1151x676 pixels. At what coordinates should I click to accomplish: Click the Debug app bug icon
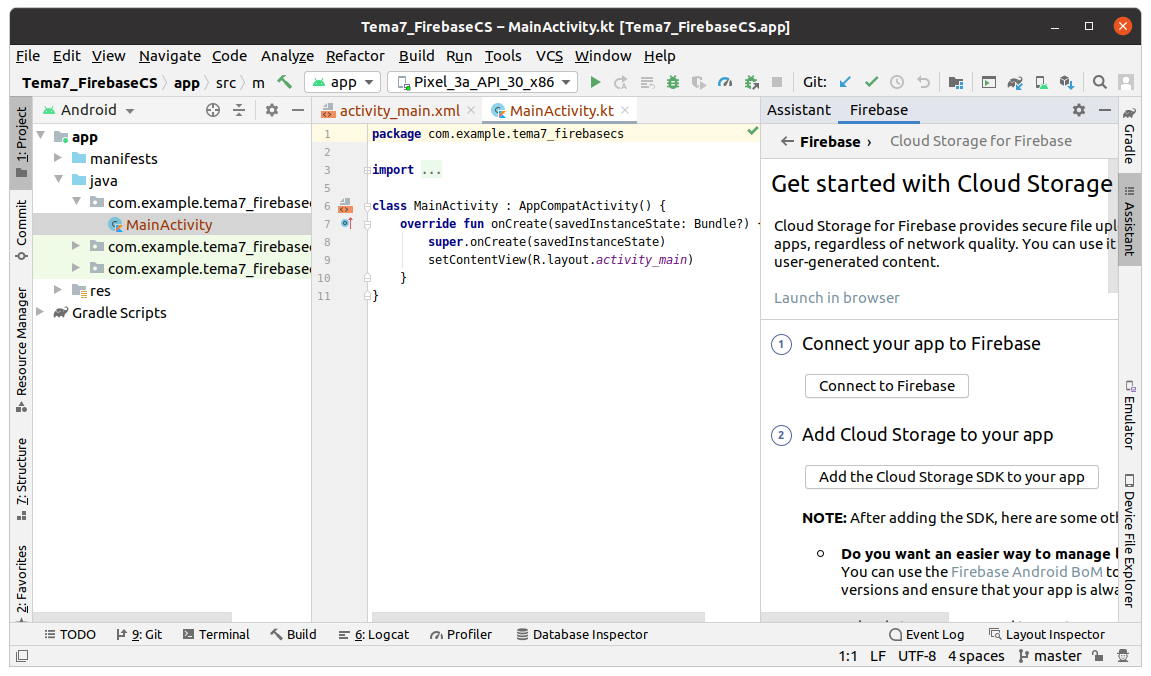pyautogui.click(x=673, y=83)
